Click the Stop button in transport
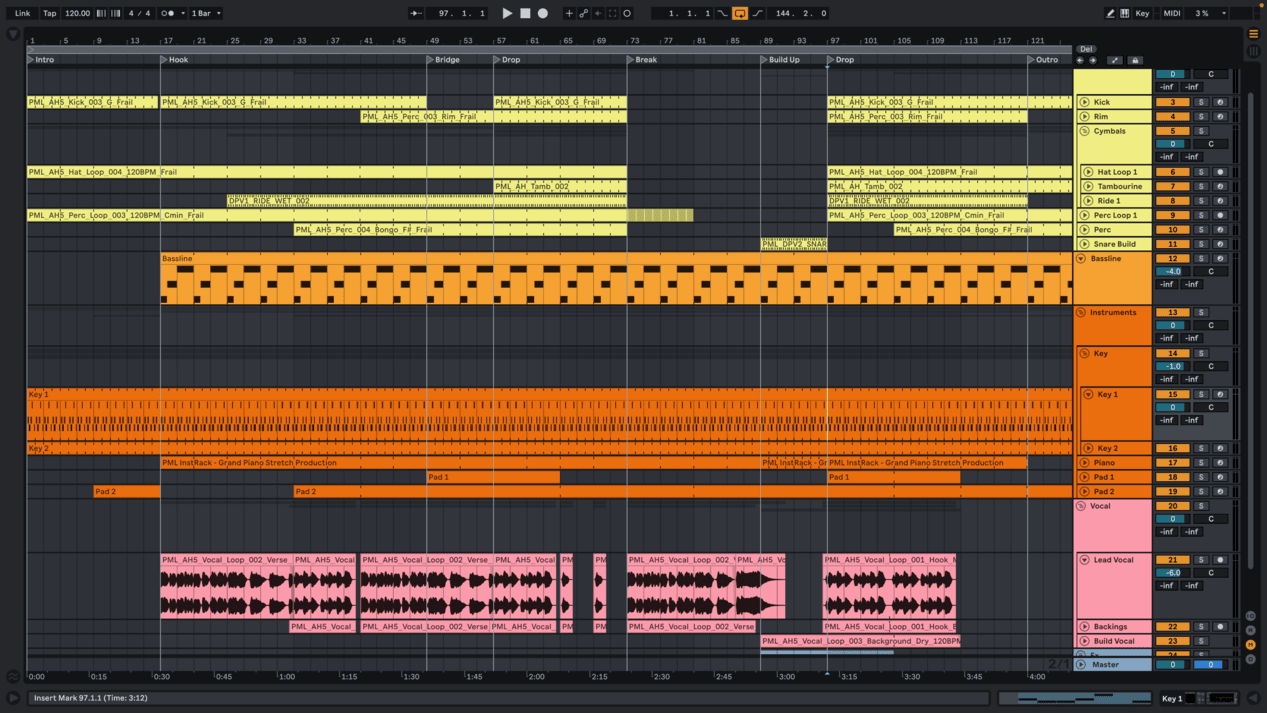The width and height of the screenshot is (1267, 713). (525, 14)
